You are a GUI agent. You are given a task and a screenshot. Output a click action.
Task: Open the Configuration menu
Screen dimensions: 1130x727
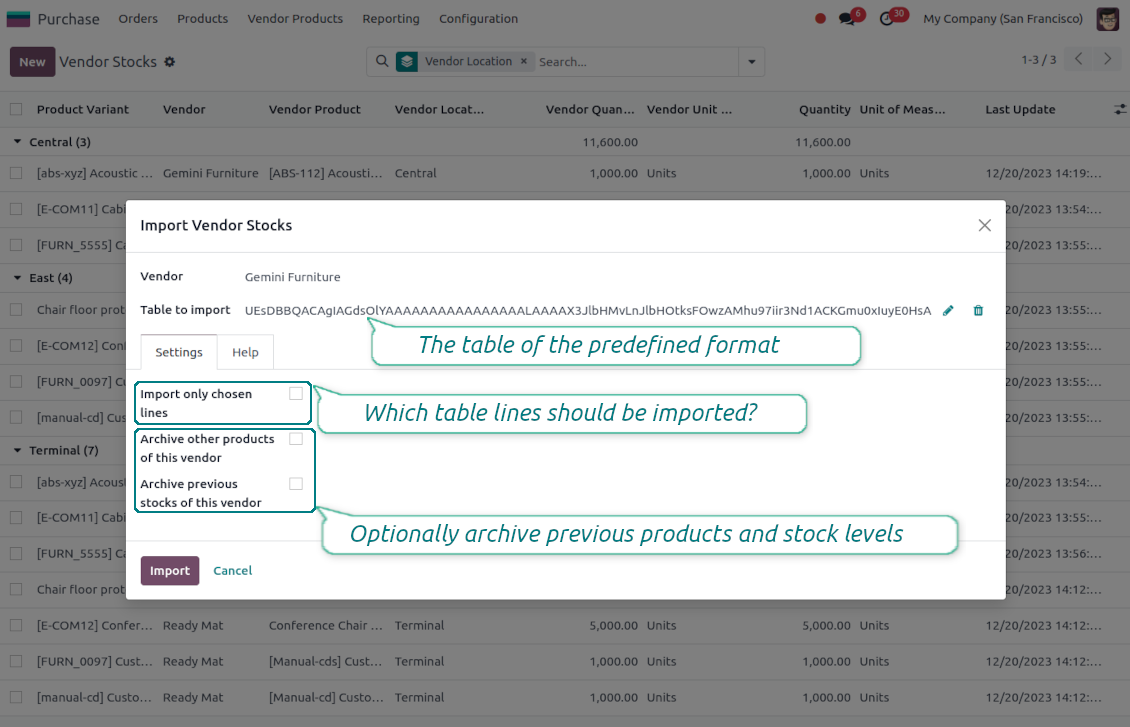(x=478, y=19)
